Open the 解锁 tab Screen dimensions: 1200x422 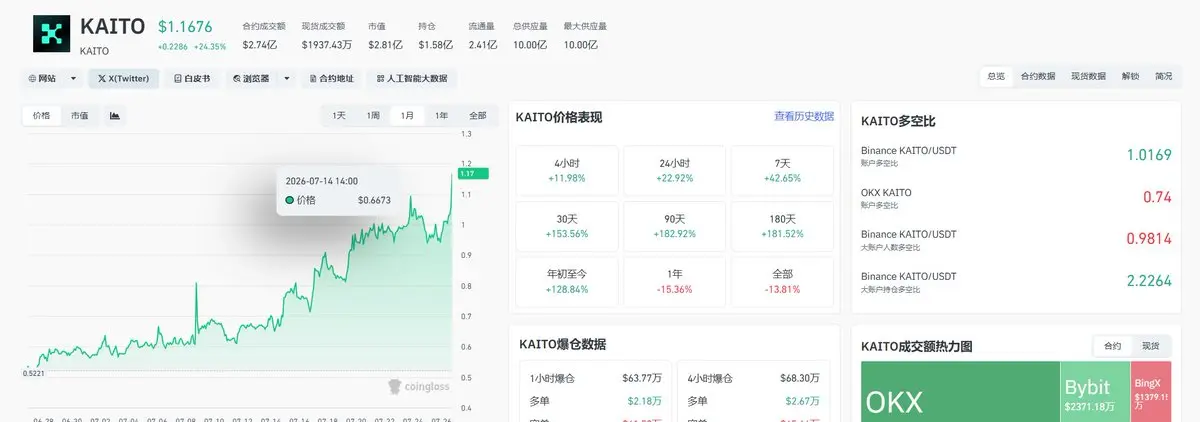click(x=1130, y=76)
